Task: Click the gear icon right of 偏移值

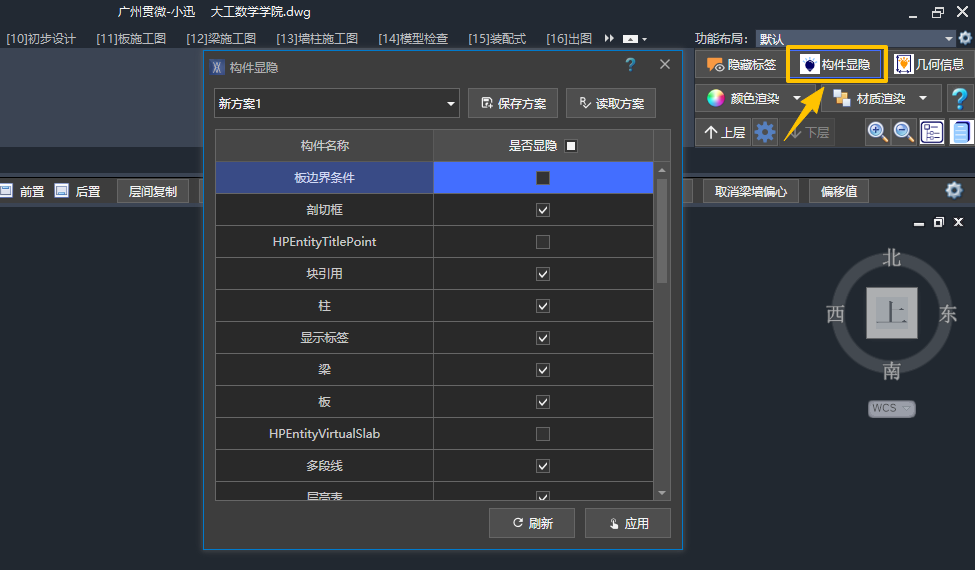Action: 954,190
